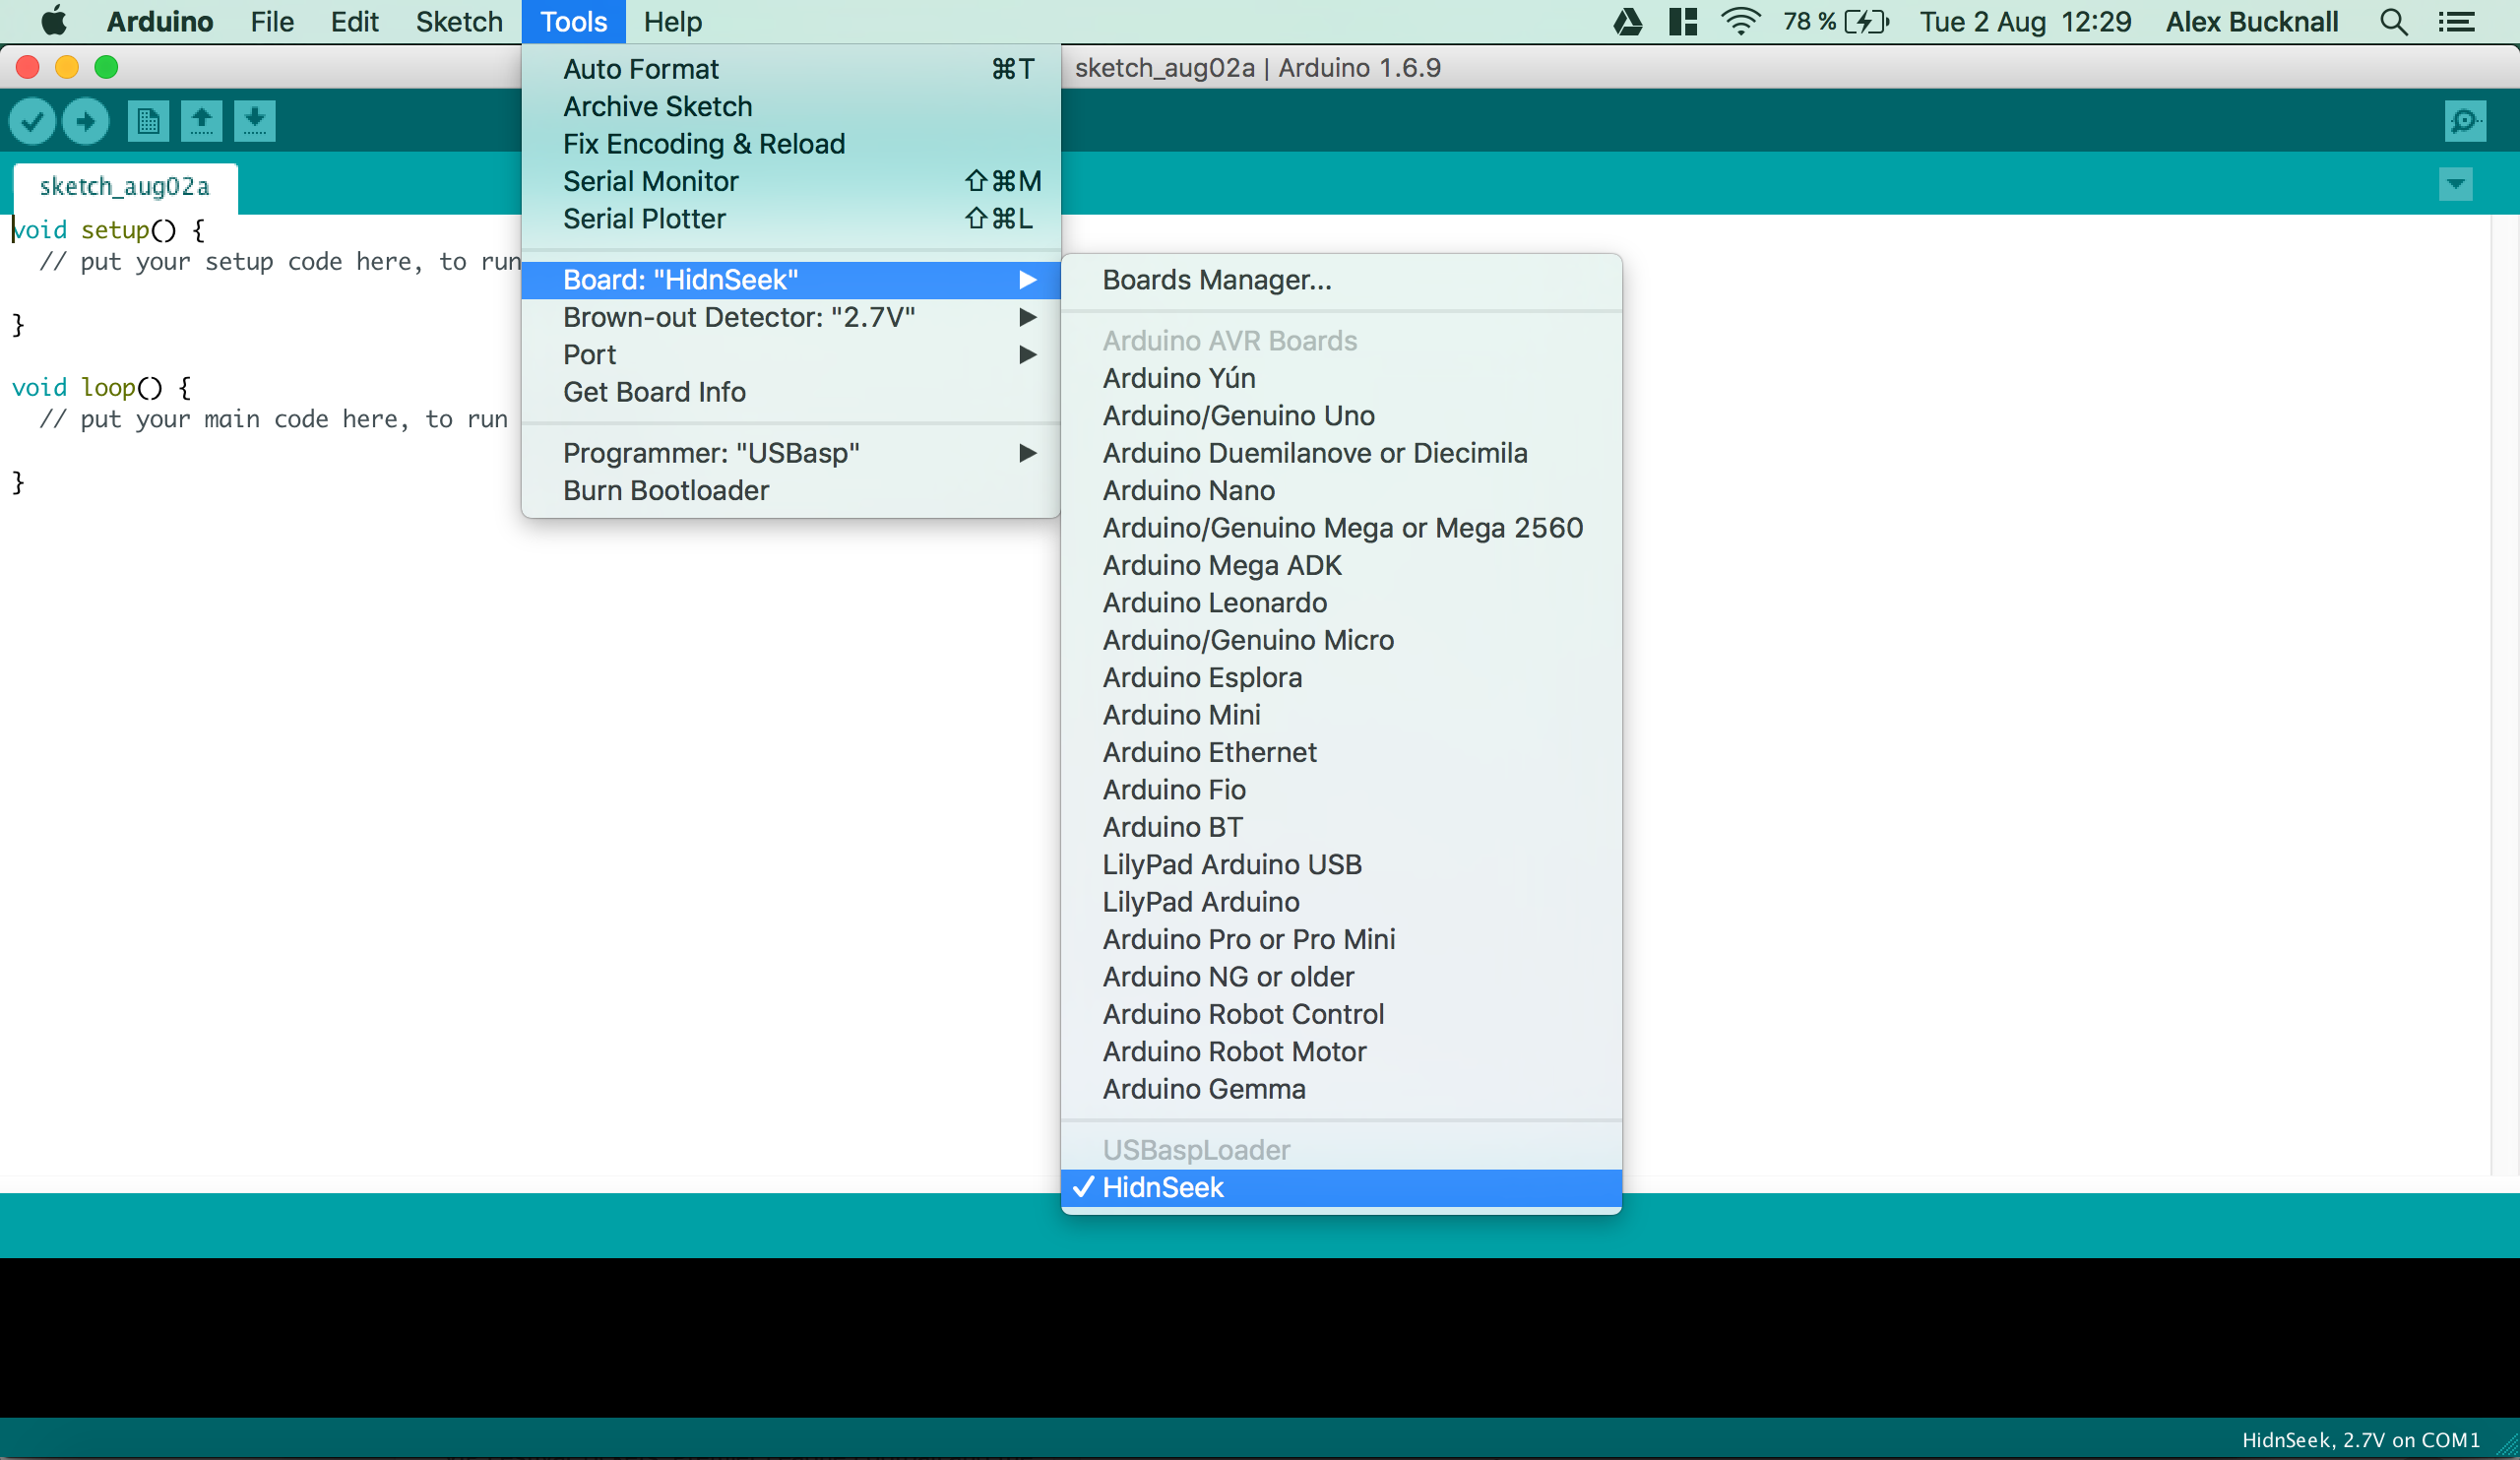Click the Save sketch down-arrow icon
This screenshot has height=1460, width=2520.
tap(255, 121)
